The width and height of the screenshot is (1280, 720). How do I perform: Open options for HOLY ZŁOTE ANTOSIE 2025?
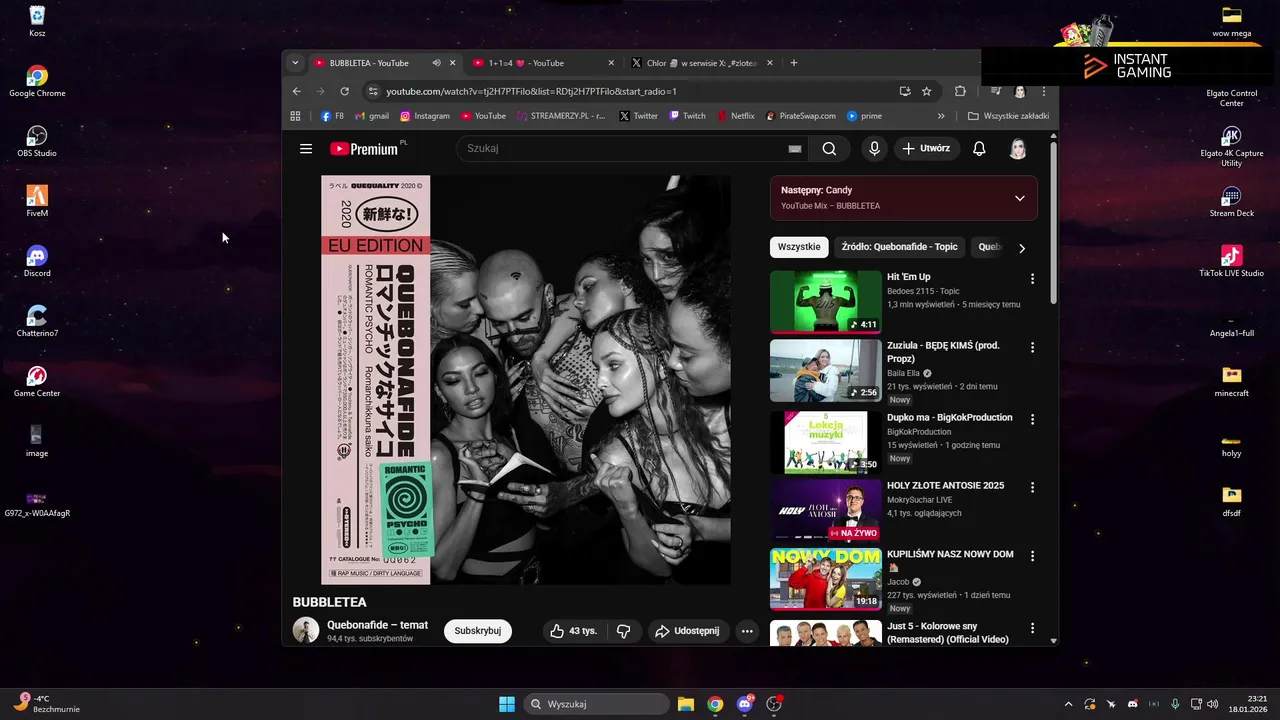pyautogui.click(x=1033, y=488)
